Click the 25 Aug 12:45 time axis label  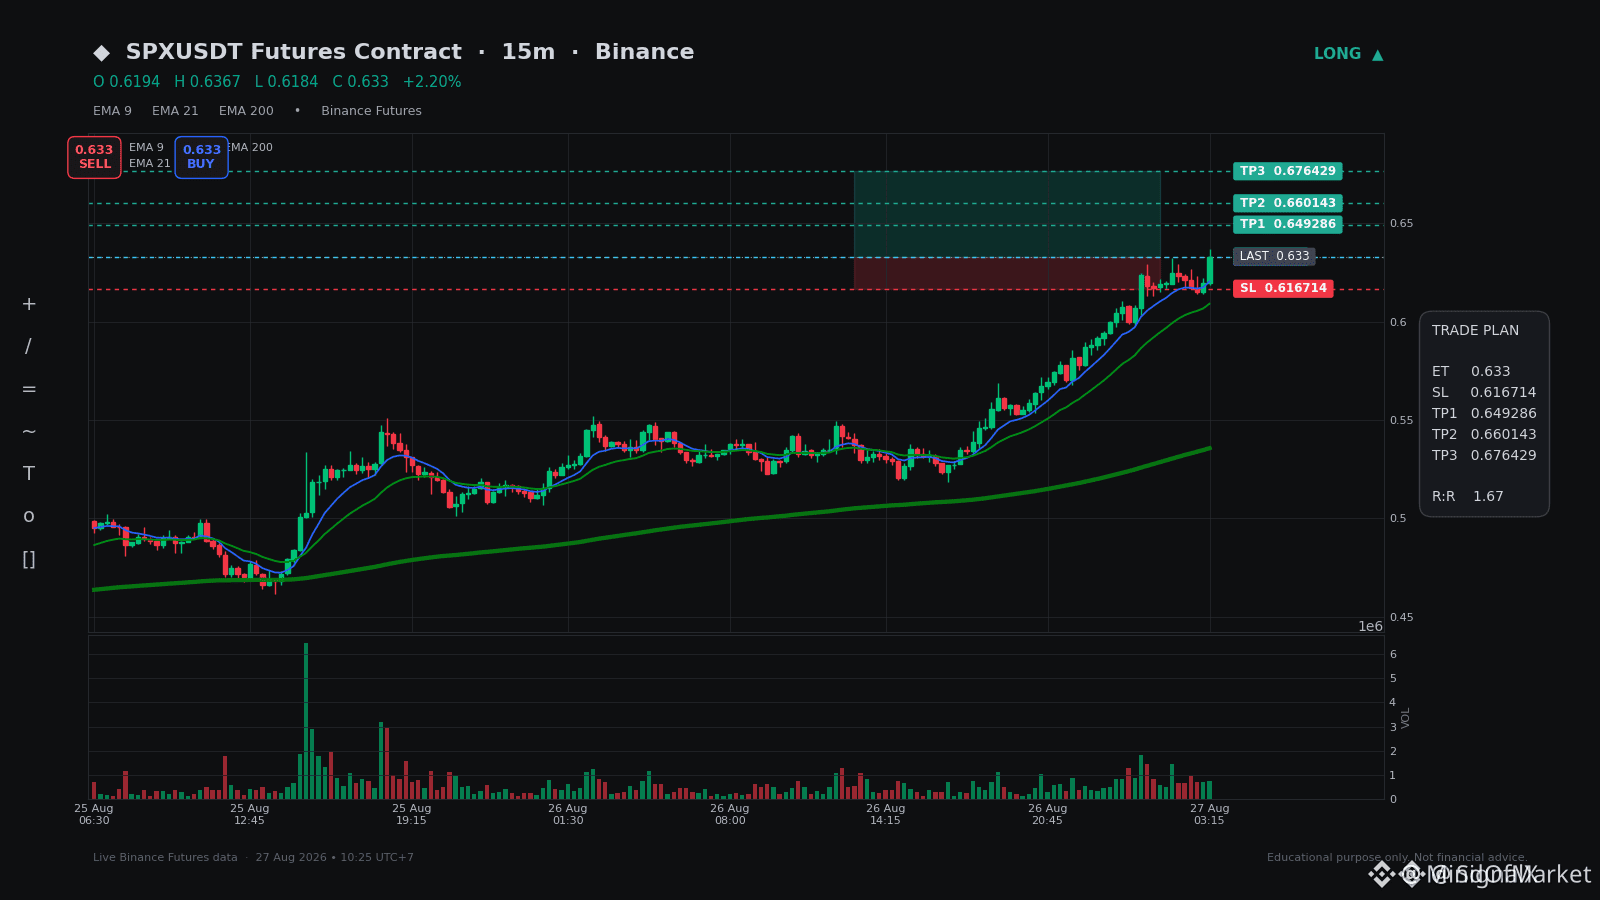point(250,814)
